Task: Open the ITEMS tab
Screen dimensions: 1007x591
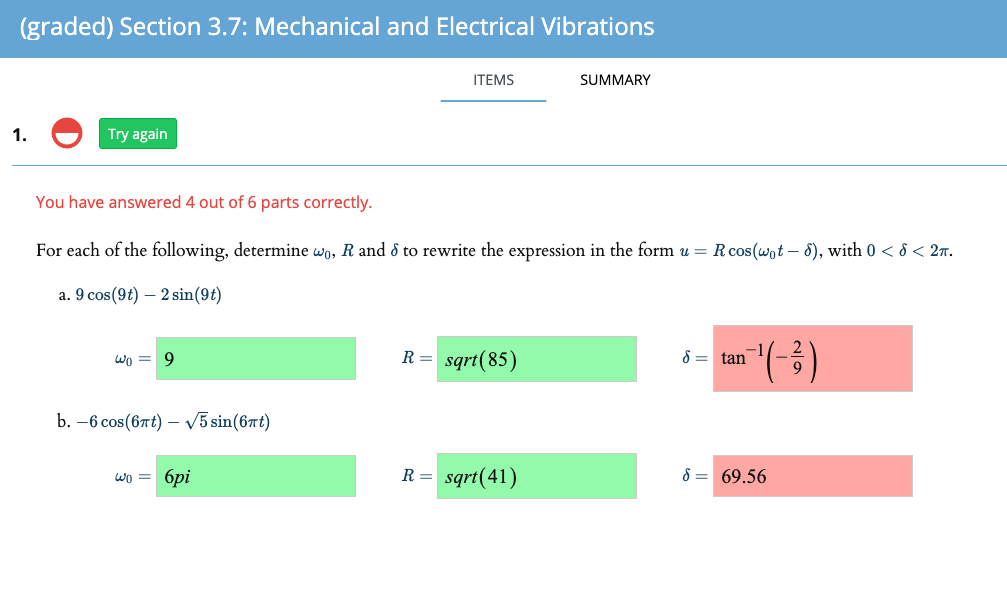Action: (x=493, y=80)
